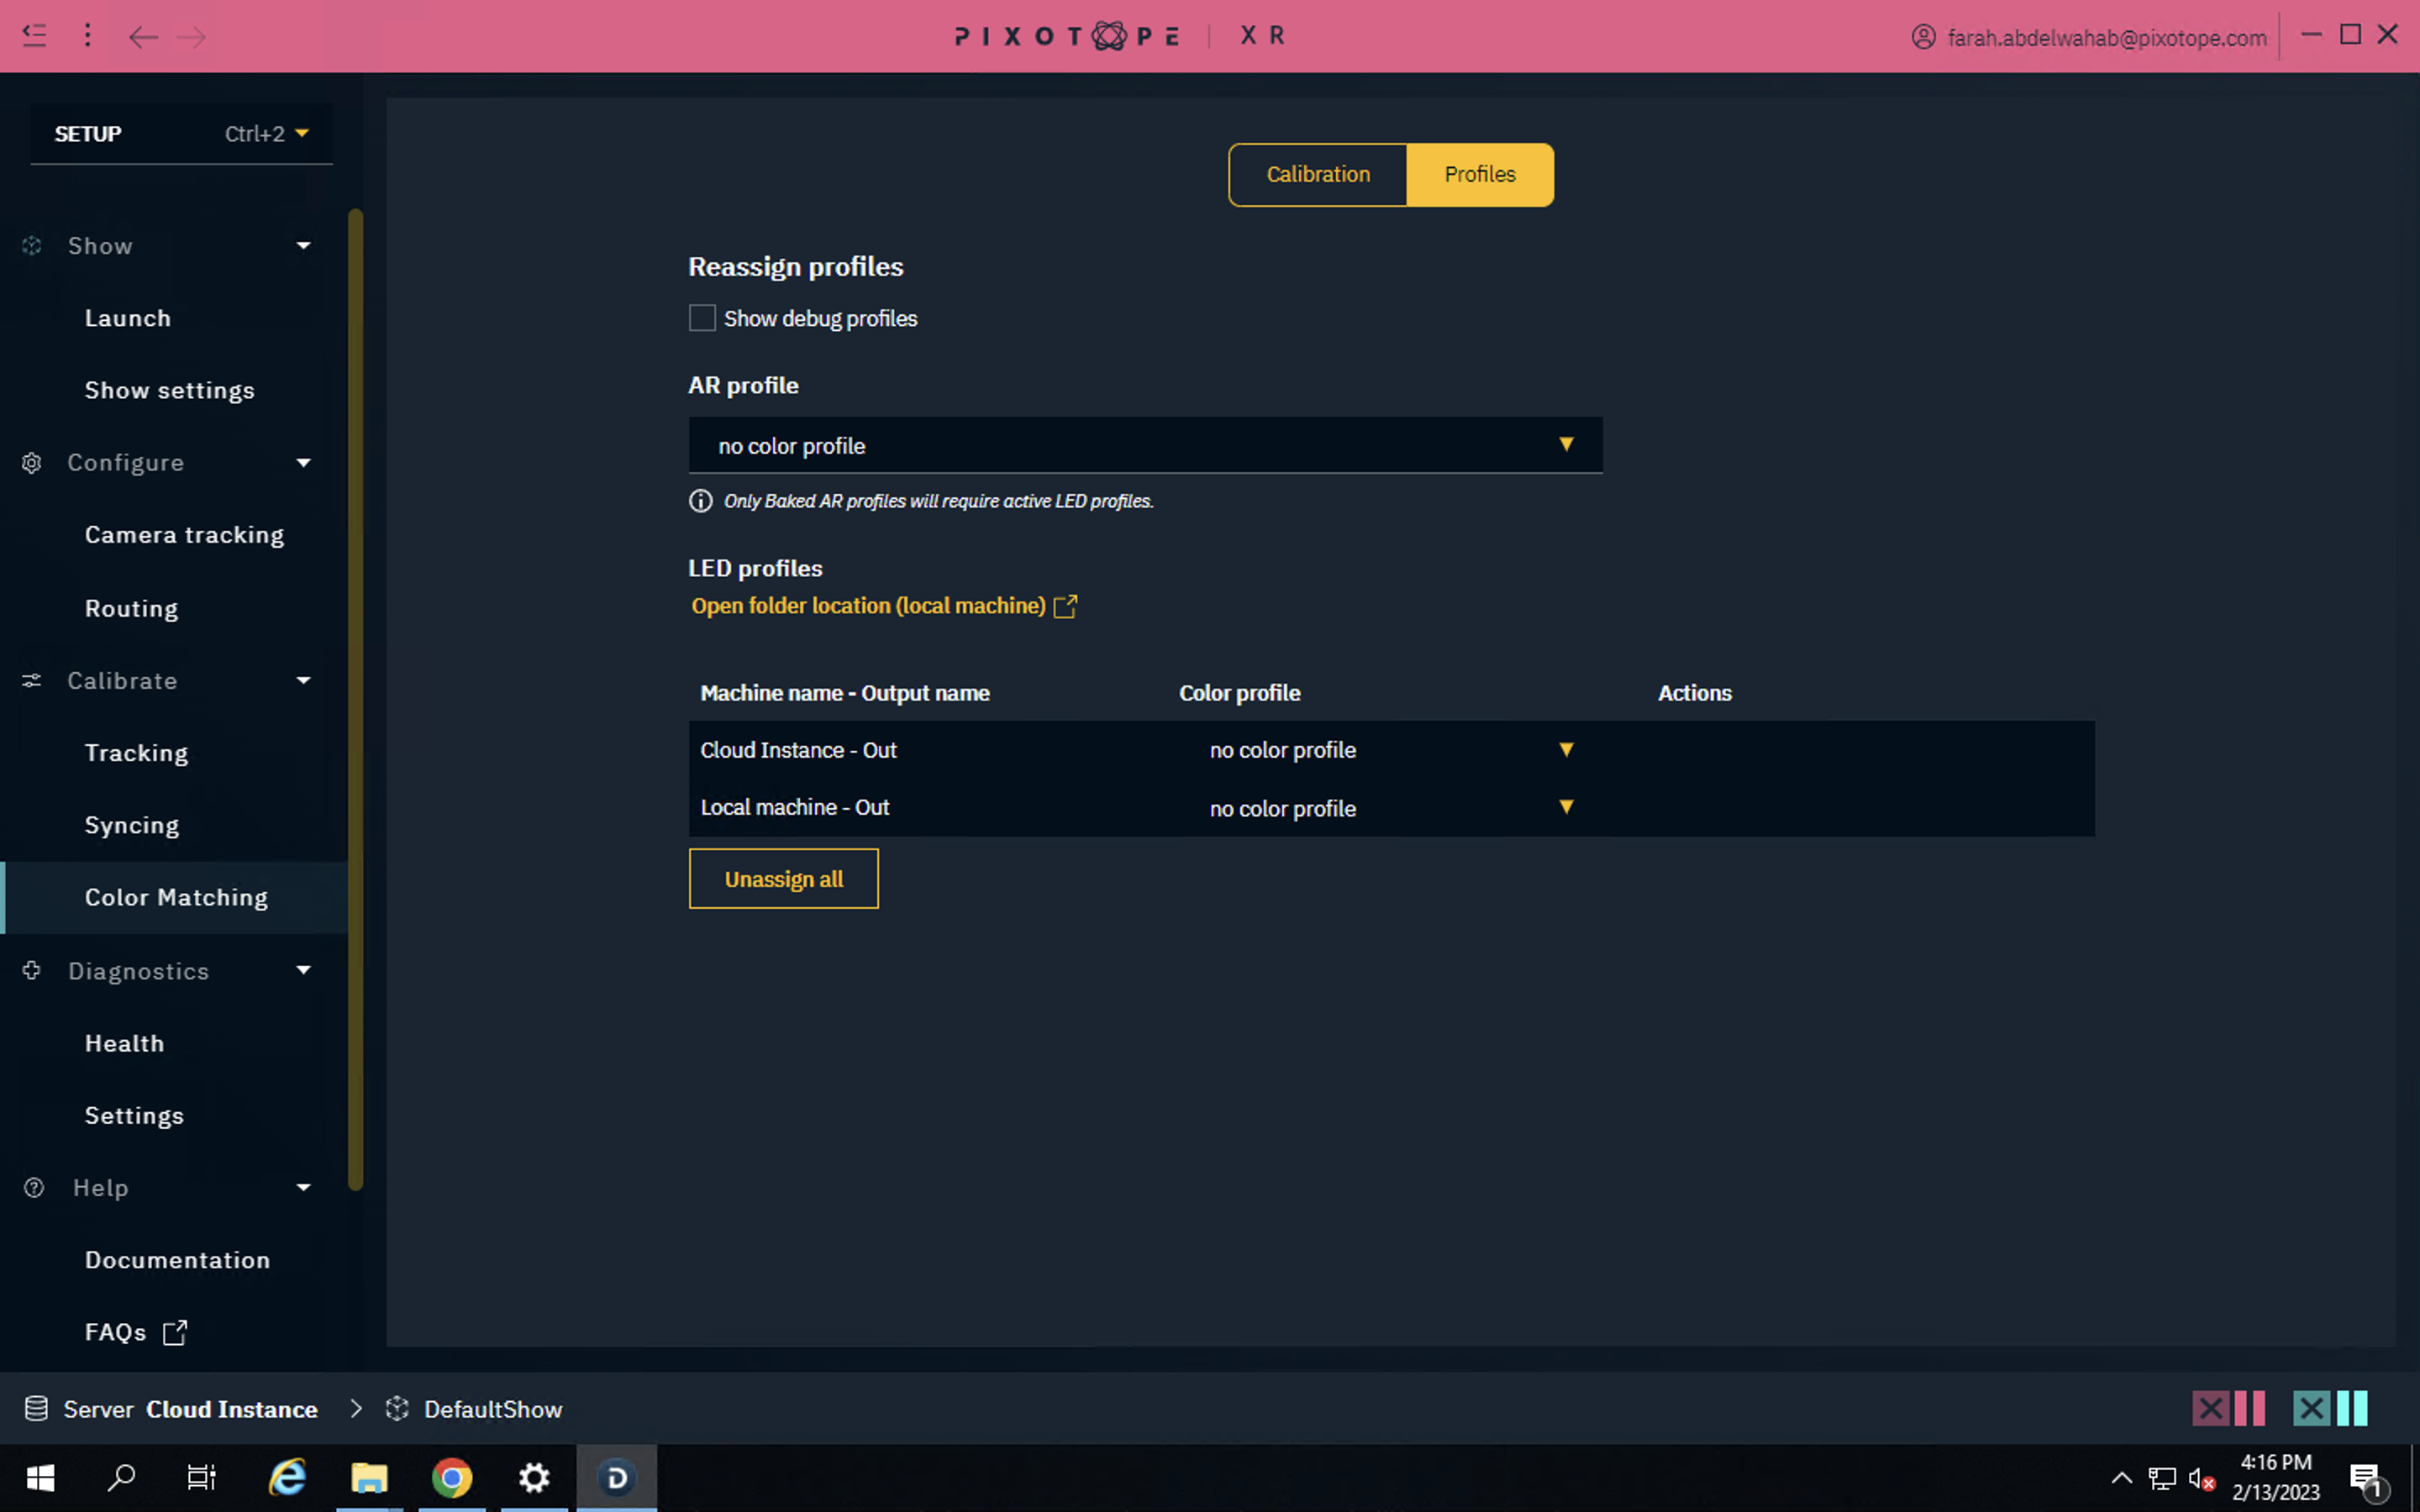Open the notification center icon
Image resolution: width=2420 pixels, height=1512 pixels.
(x=2367, y=1478)
